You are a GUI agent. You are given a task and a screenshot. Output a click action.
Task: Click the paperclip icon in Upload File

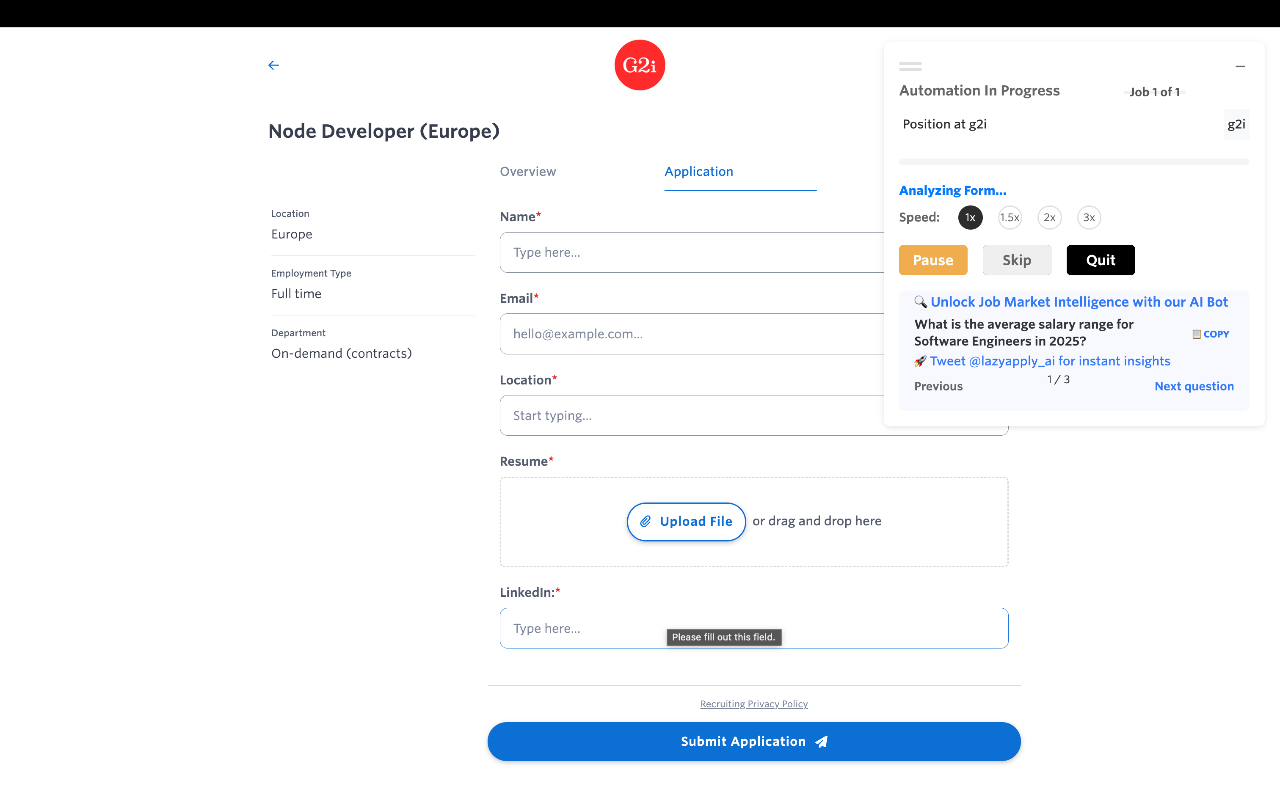646,522
